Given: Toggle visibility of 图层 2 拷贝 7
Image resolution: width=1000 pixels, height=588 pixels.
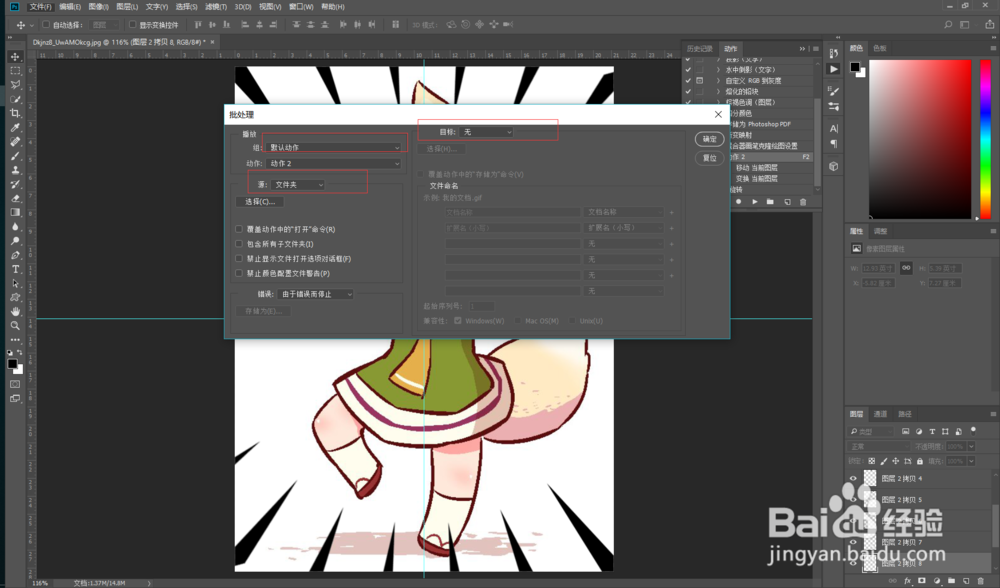Looking at the screenshot, I should (853, 542).
